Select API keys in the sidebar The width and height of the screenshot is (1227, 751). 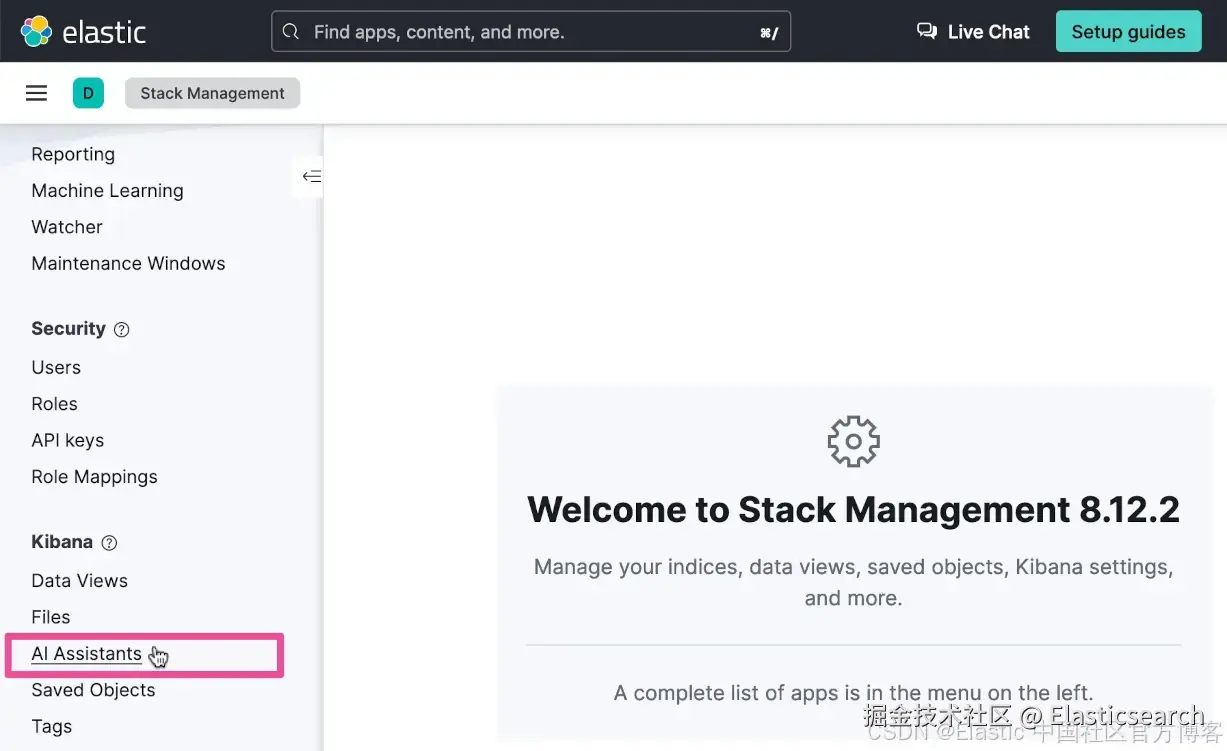point(67,440)
